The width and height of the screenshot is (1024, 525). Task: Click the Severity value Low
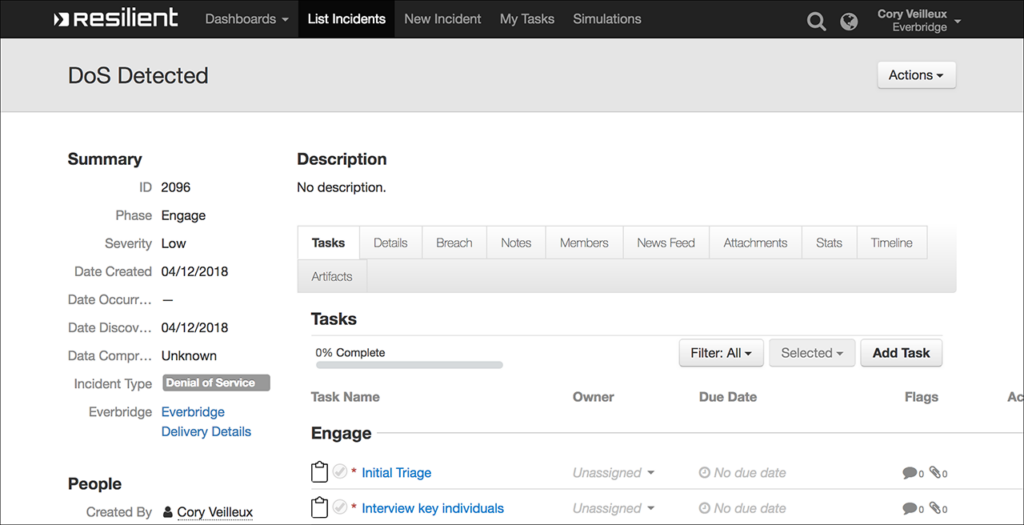point(174,244)
